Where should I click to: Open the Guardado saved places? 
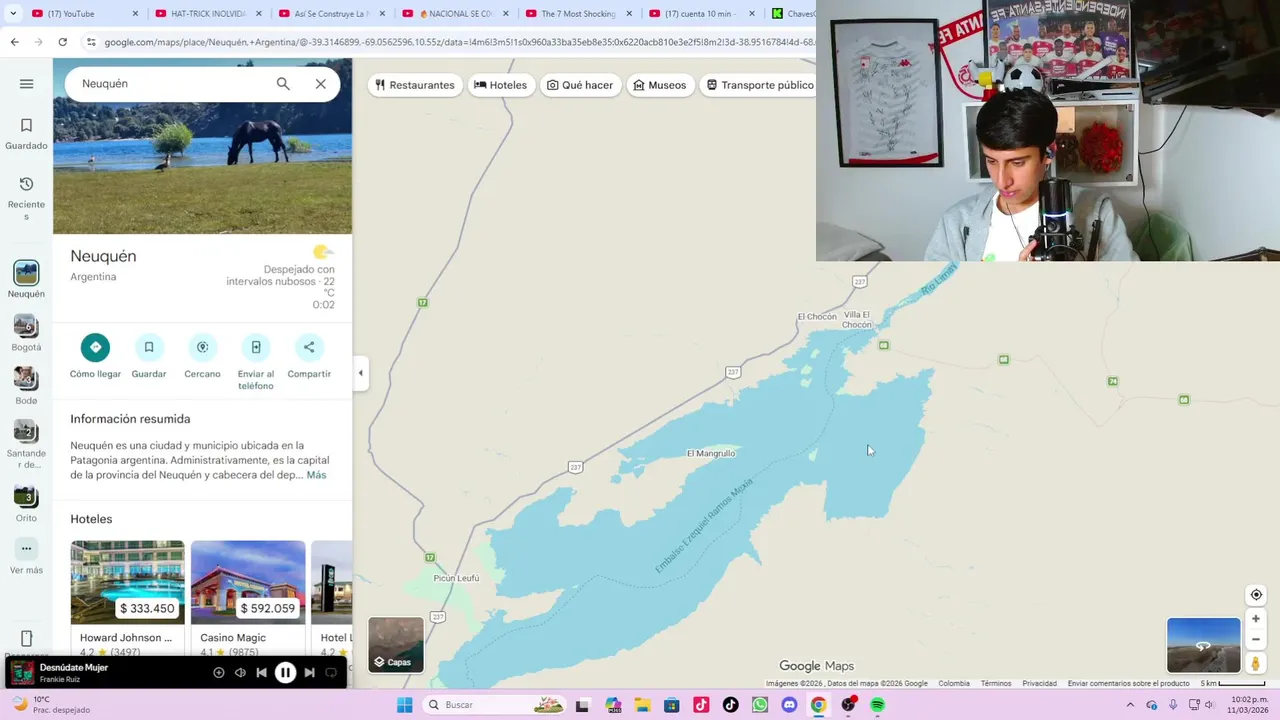coord(26,134)
